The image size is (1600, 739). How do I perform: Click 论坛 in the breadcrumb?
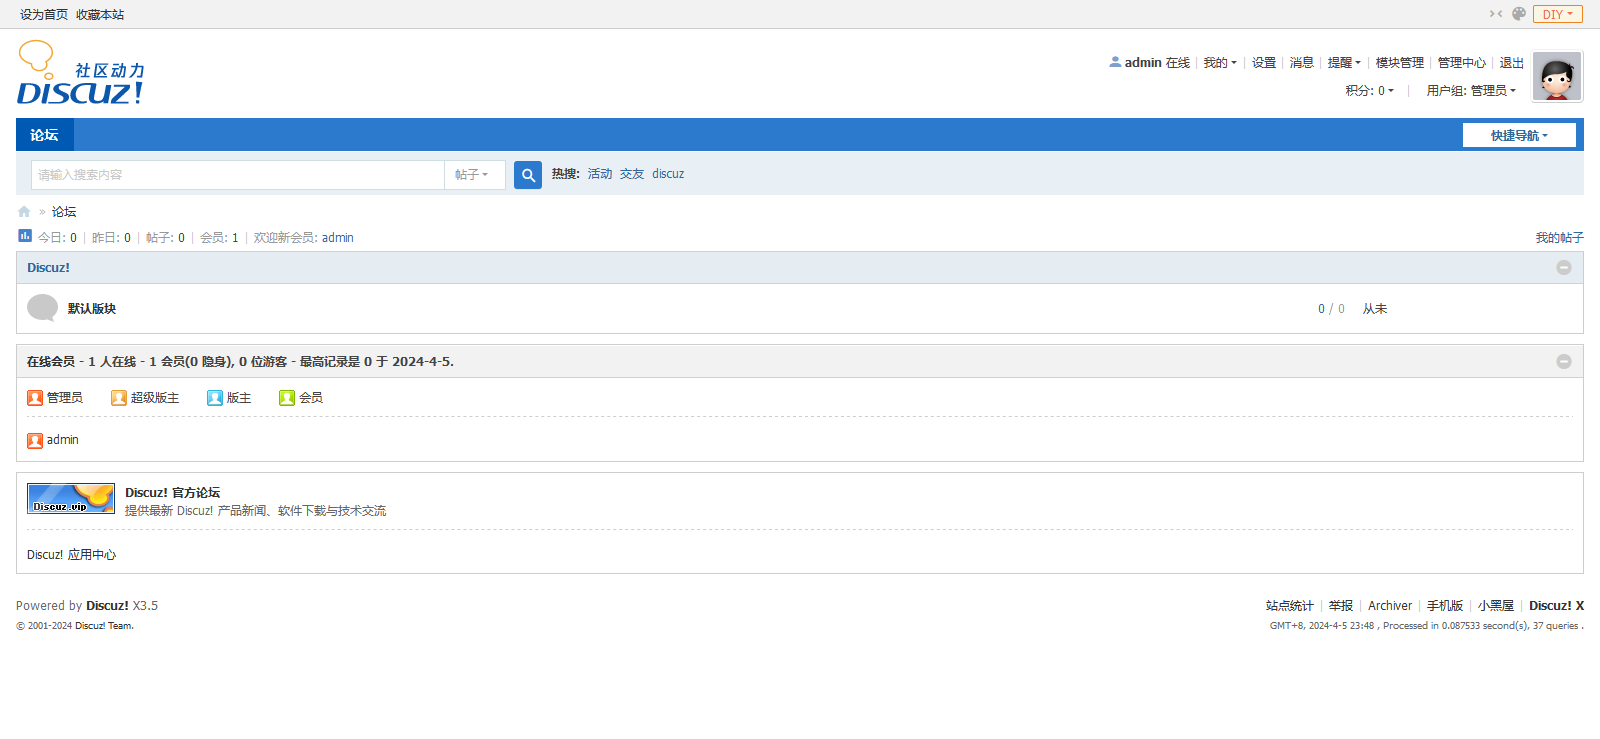click(x=64, y=212)
